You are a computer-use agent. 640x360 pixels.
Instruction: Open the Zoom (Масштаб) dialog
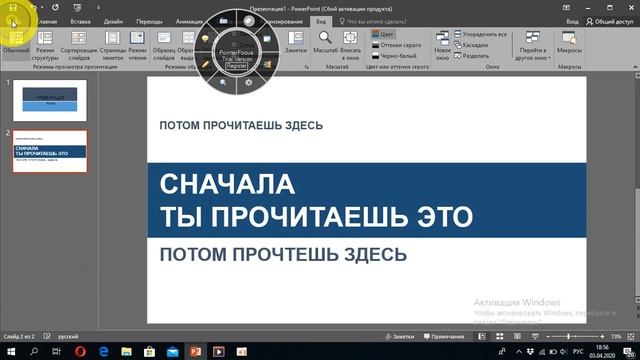click(x=325, y=42)
